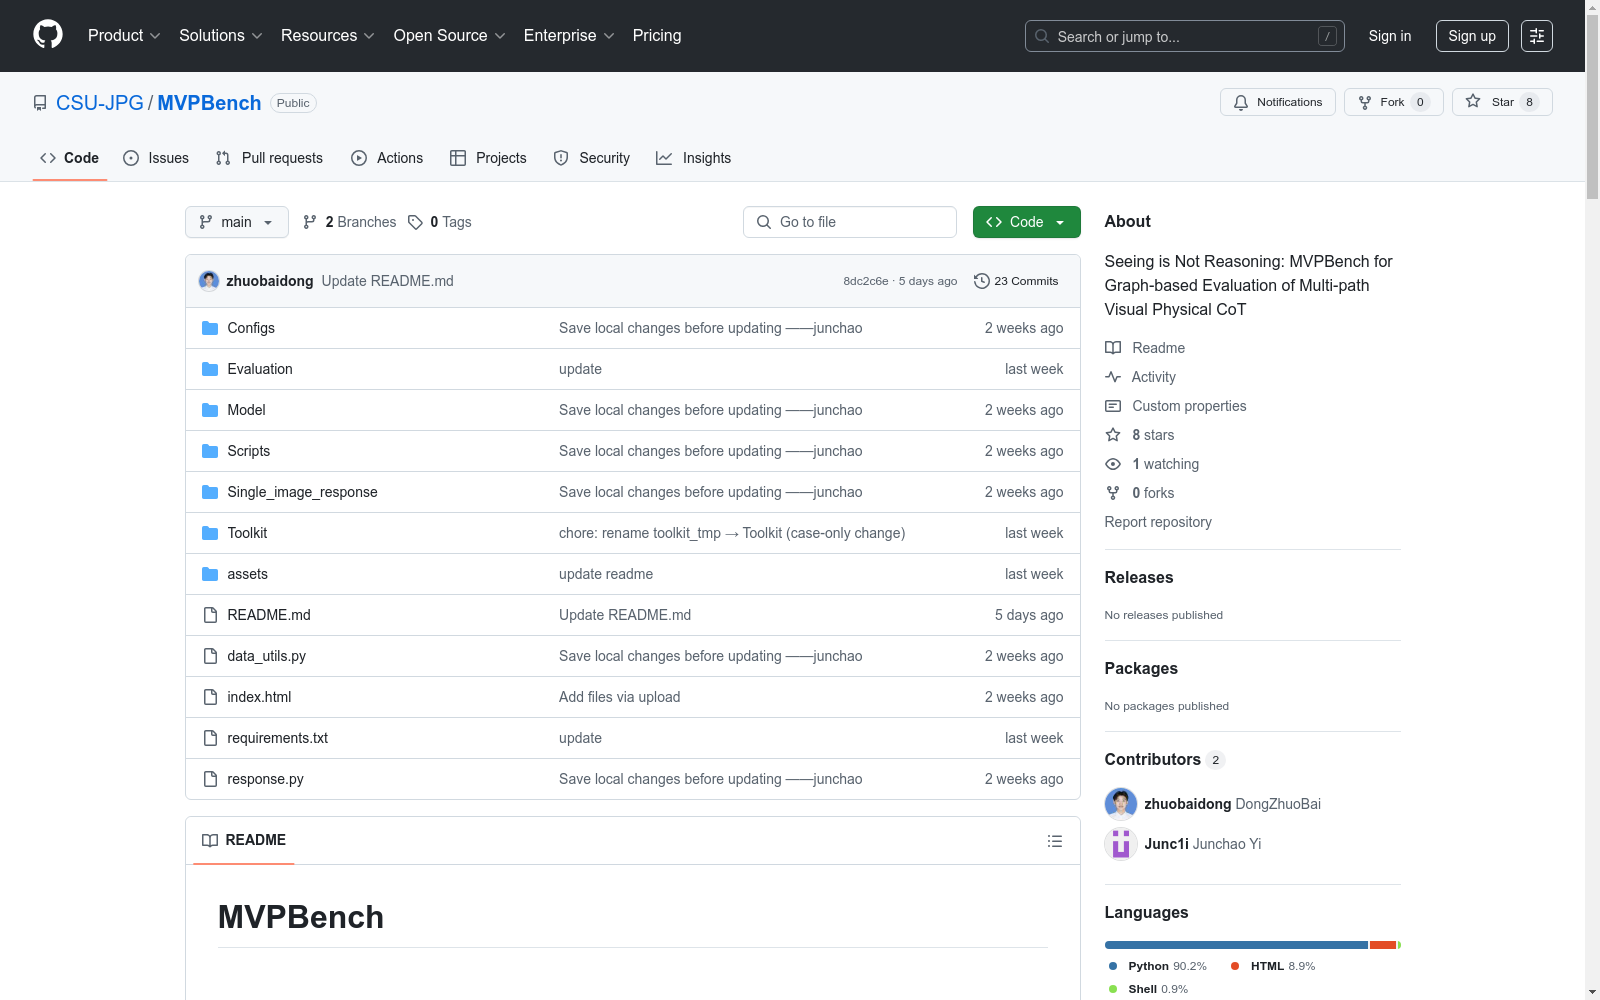Open the data_utils.py file
The width and height of the screenshot is (1600, 1000).
tap(266, 656)
